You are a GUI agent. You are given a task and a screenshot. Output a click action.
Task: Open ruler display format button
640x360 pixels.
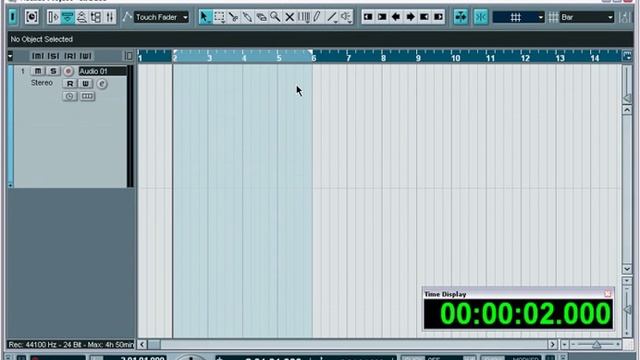tap(627, 56)
